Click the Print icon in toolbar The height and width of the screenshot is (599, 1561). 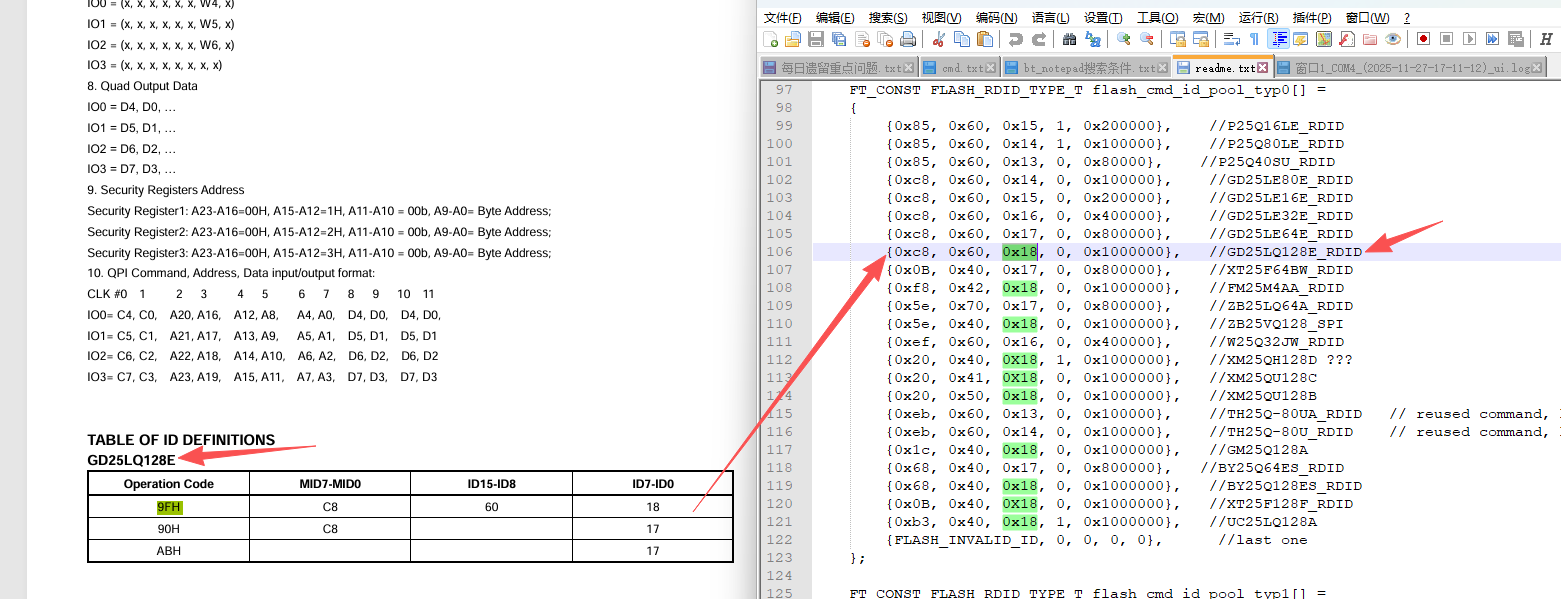[x=907, y=39]
